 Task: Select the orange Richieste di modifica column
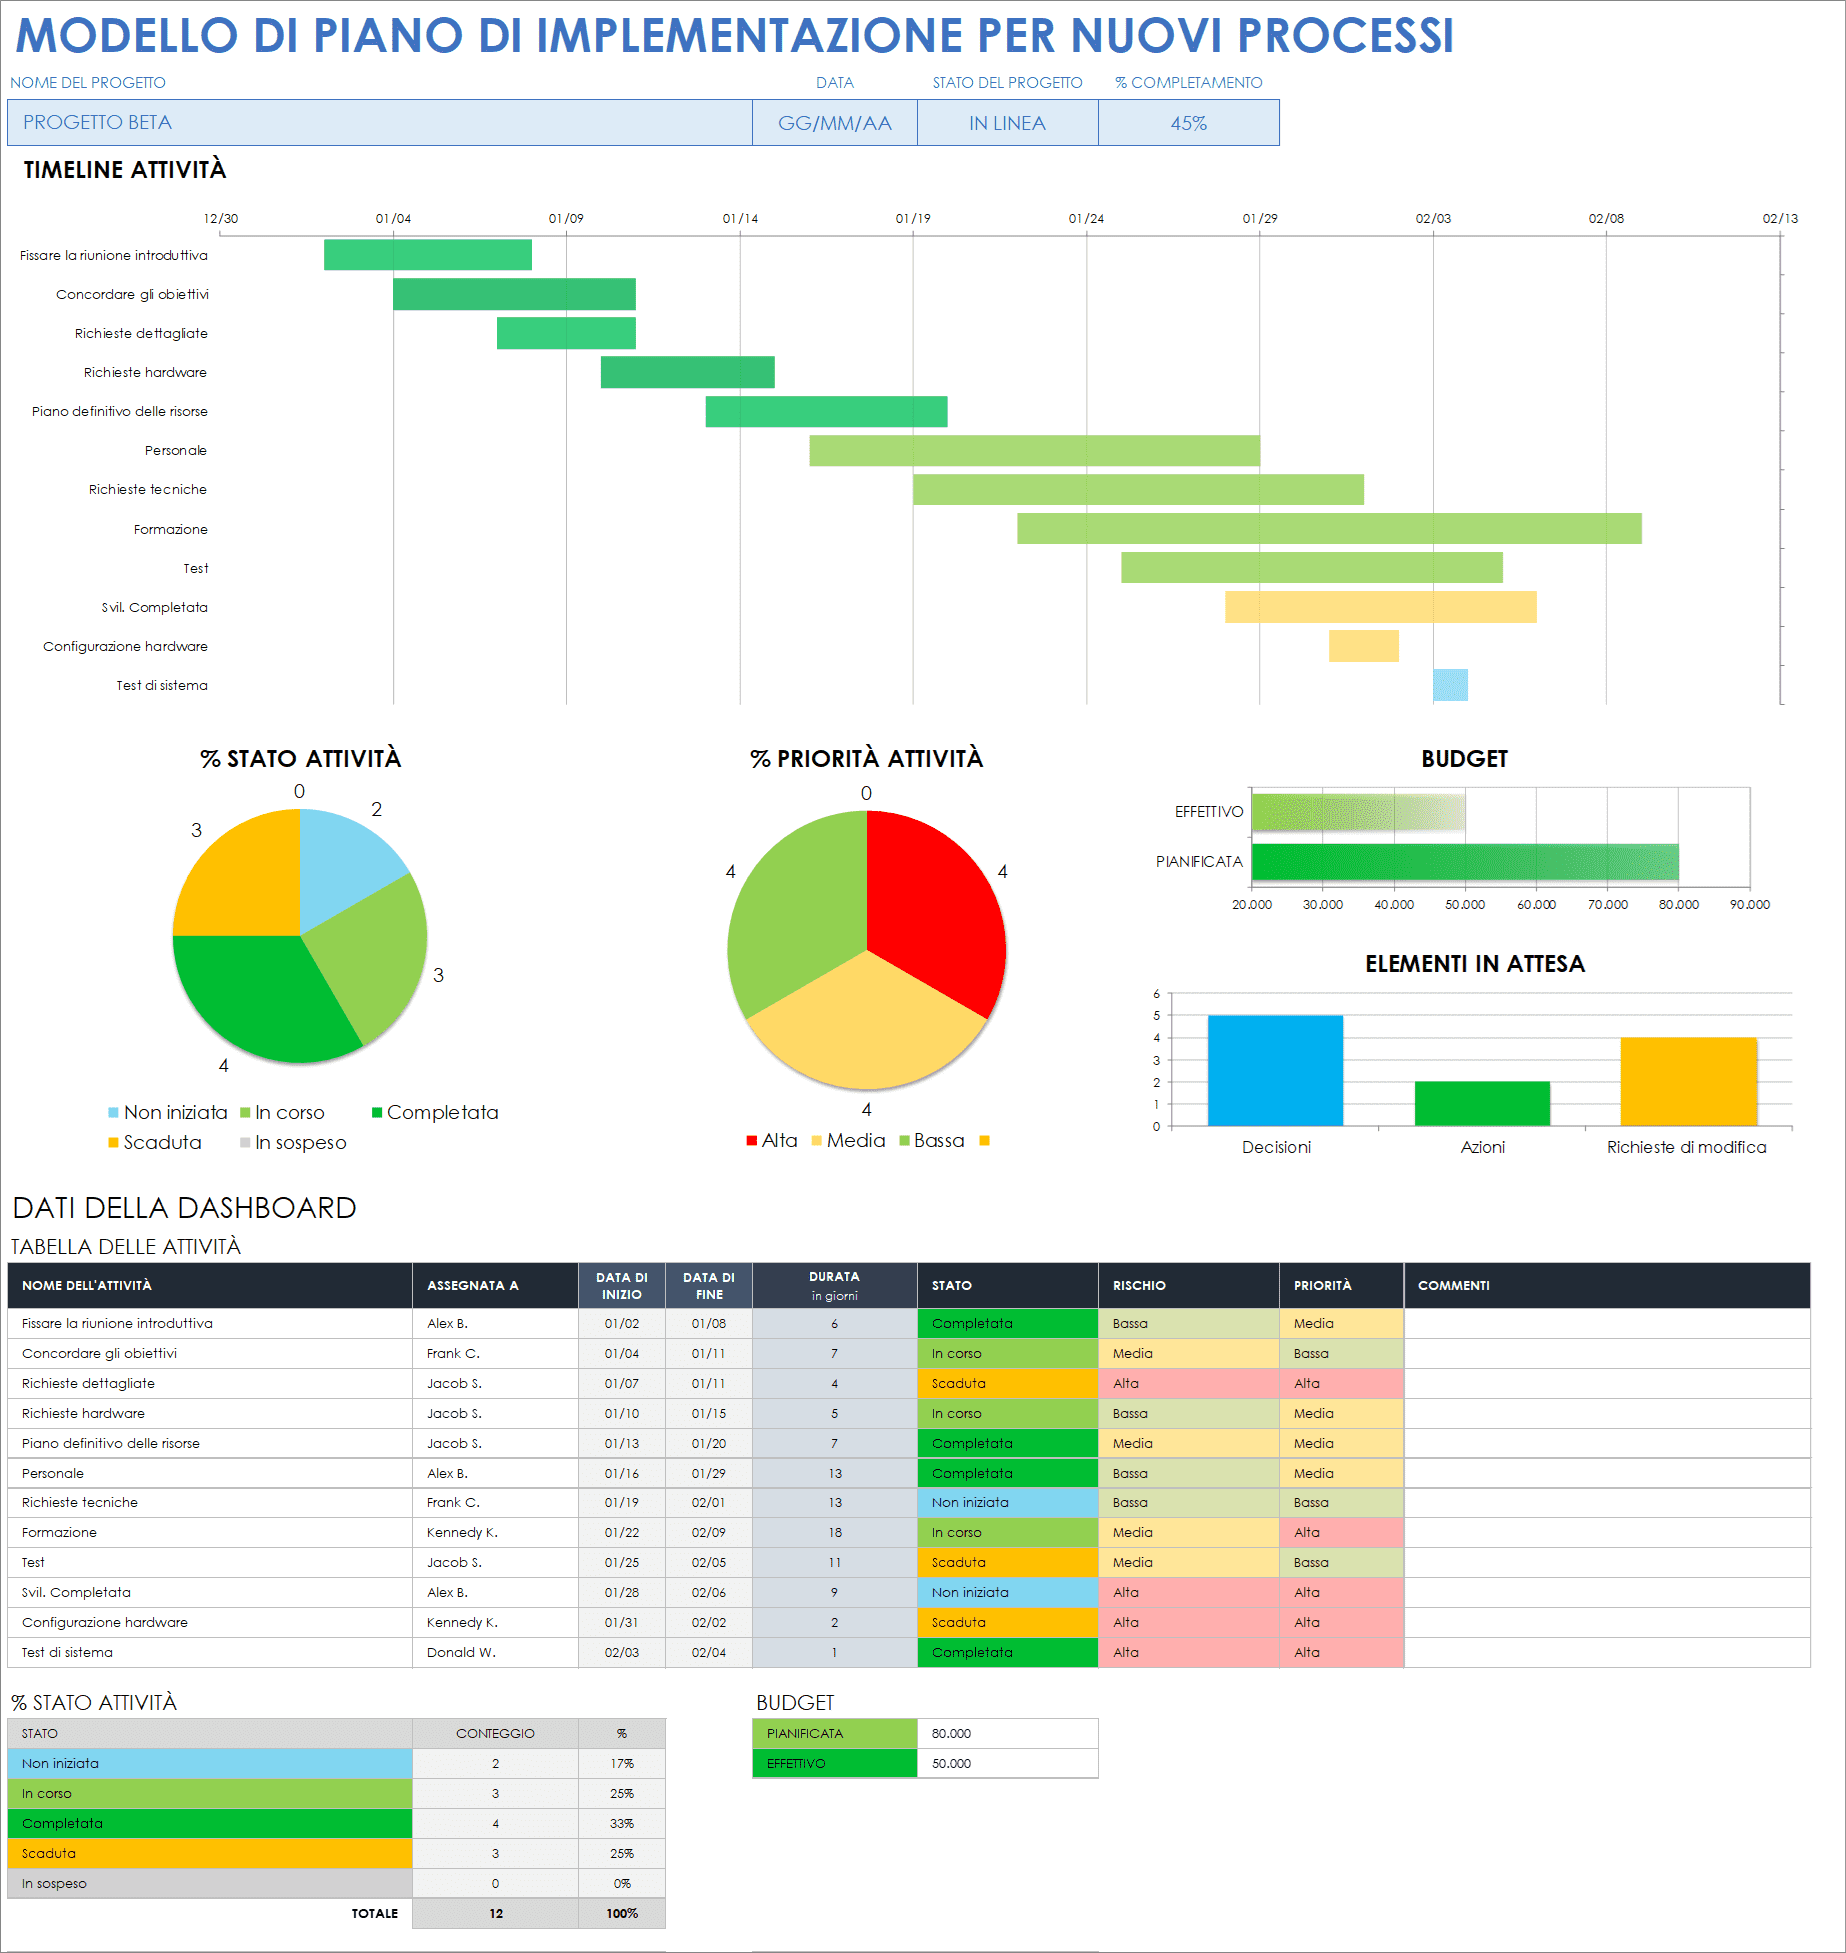click(1688, 1081)
